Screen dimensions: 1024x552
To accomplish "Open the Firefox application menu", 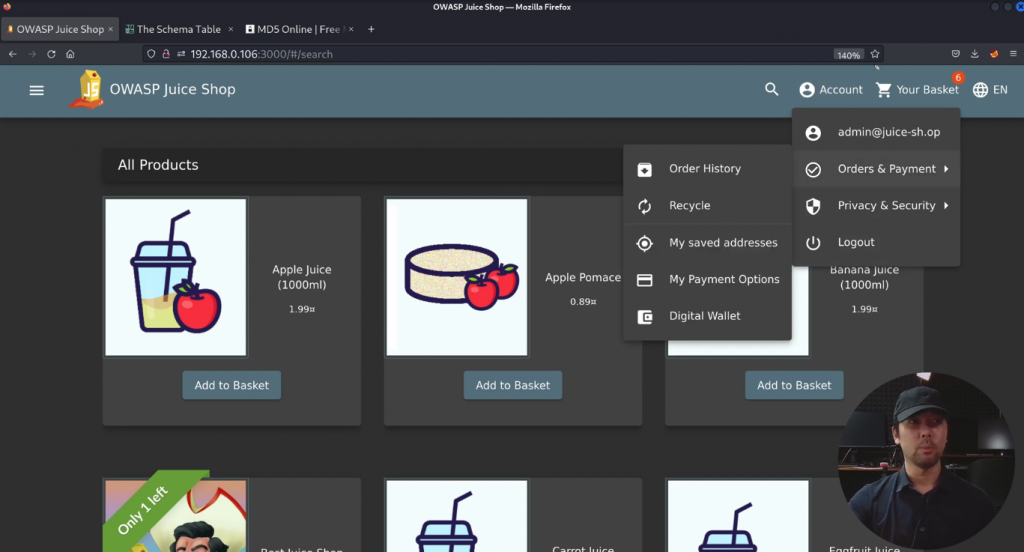I will tap(1013, 54).
